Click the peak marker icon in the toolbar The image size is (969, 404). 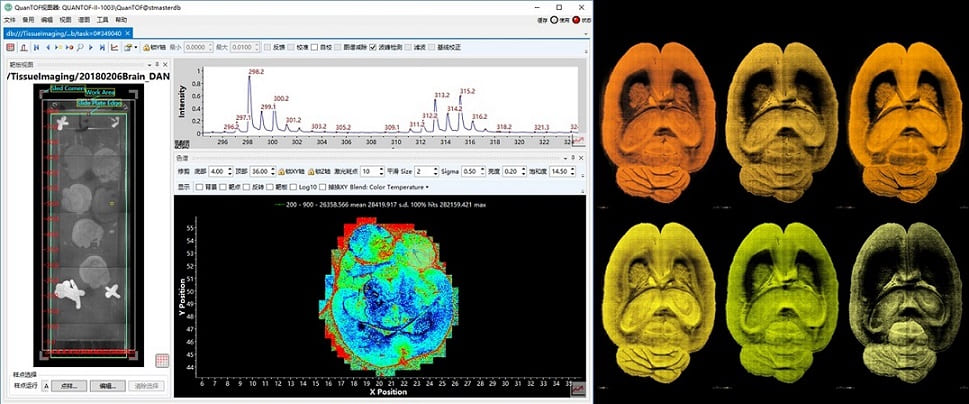click(23, 48)
